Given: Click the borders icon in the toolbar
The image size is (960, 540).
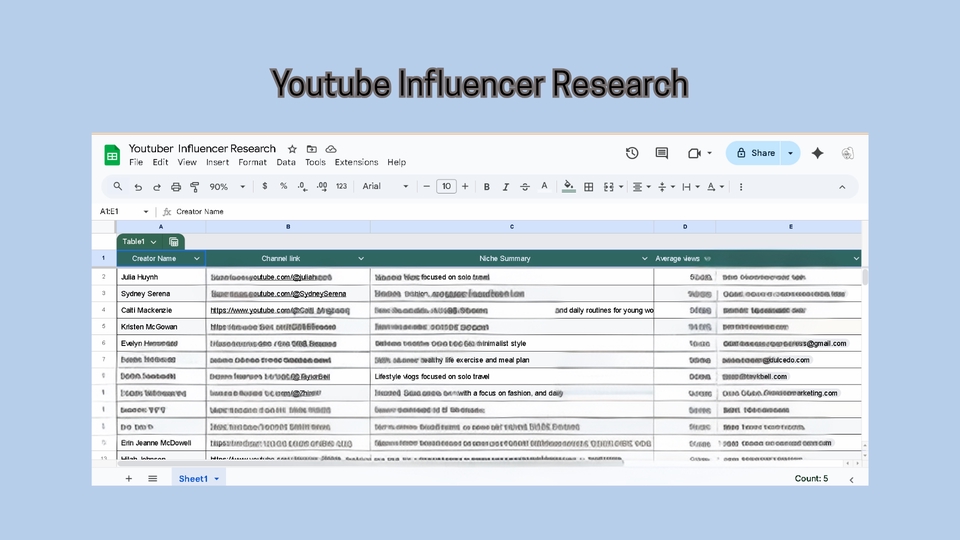Looking at the screenshot, I should 589,187.
